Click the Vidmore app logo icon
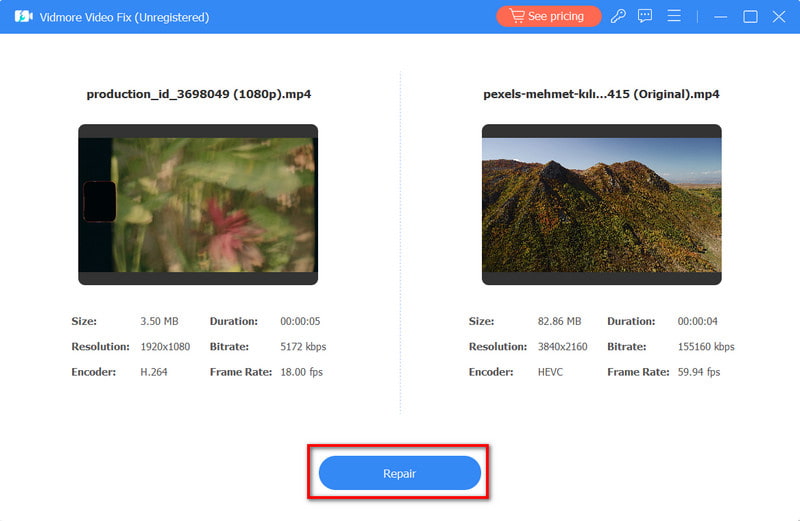800x521 pixels. (x=23, y=17)
